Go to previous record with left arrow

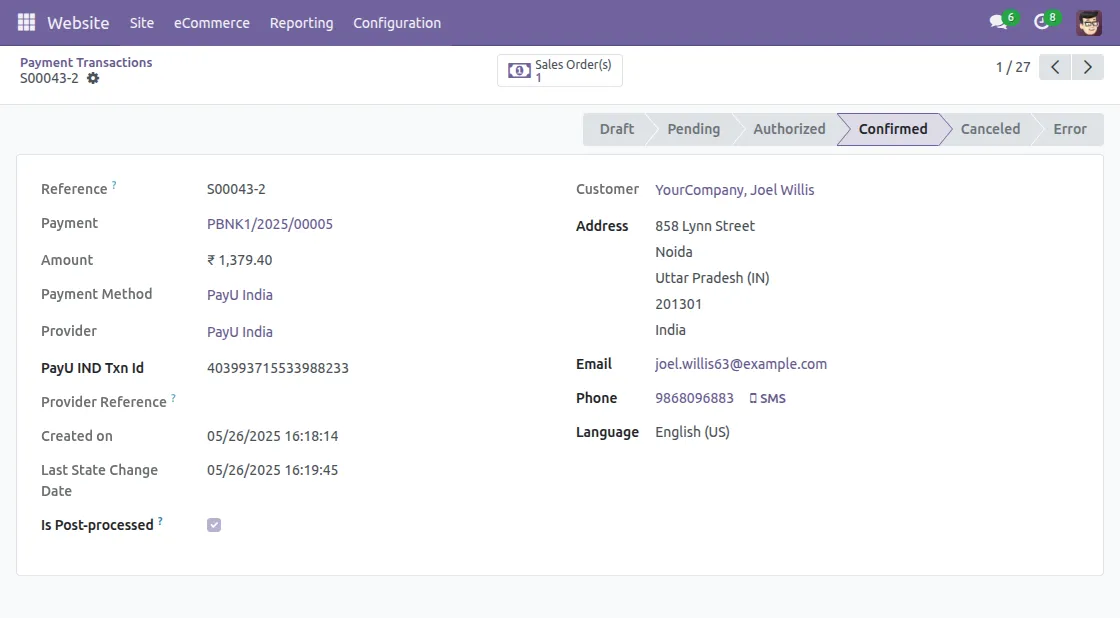[1055, 66]
